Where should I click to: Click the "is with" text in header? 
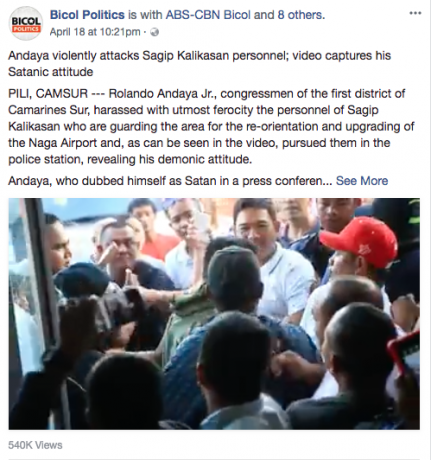145,15
